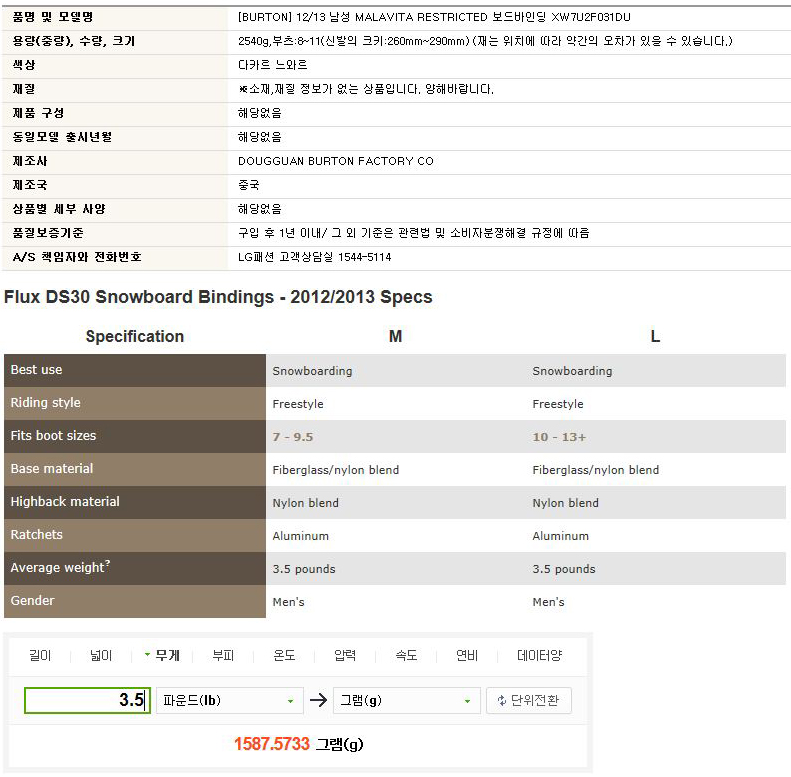The image size is (791, 777).
Task: Switch to the 부피 (volume) tab
Action: tap(223, 656)
